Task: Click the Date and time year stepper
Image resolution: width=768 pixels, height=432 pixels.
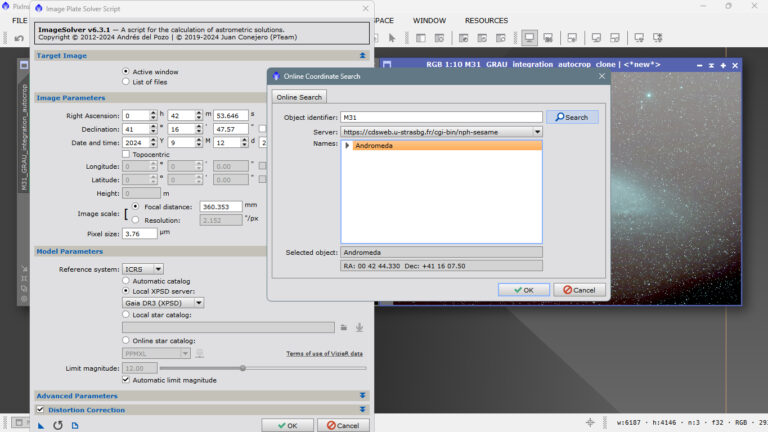Action: tap(153, 143)
